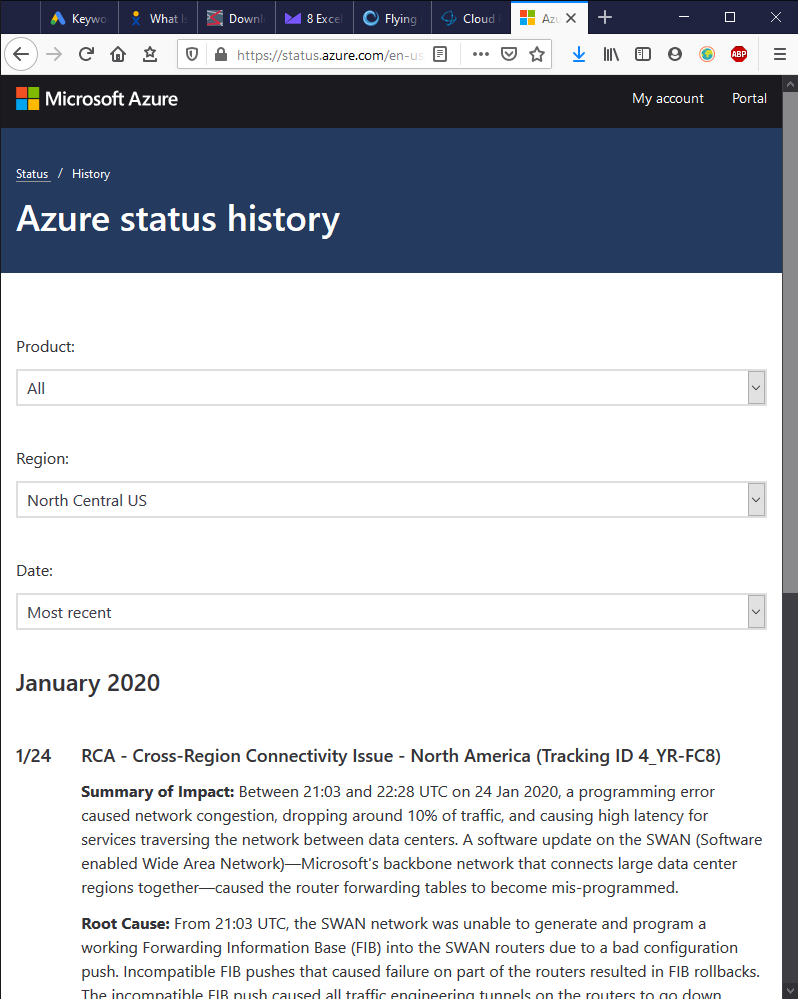Open the Library bookshelf icon
This screenshot has height=999, width=798.
pyautogui.click(x=611, y=54)
